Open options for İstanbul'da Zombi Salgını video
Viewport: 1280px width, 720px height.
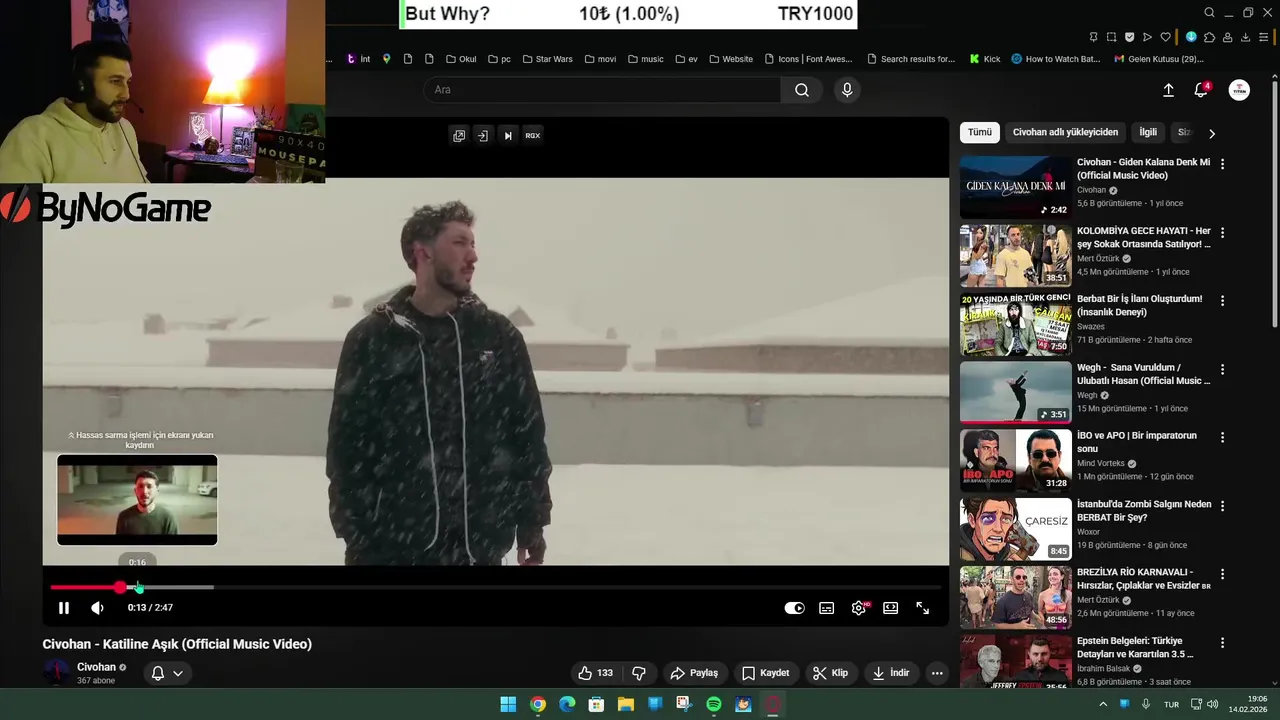click(x=1222, y=505)
